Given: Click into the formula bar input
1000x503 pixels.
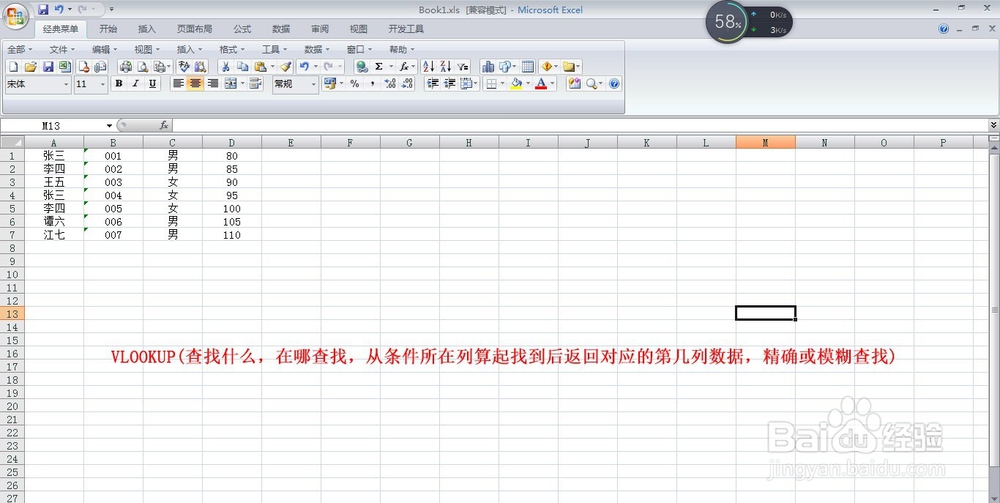Looking at the screenshot, I should tap(580, 126).
